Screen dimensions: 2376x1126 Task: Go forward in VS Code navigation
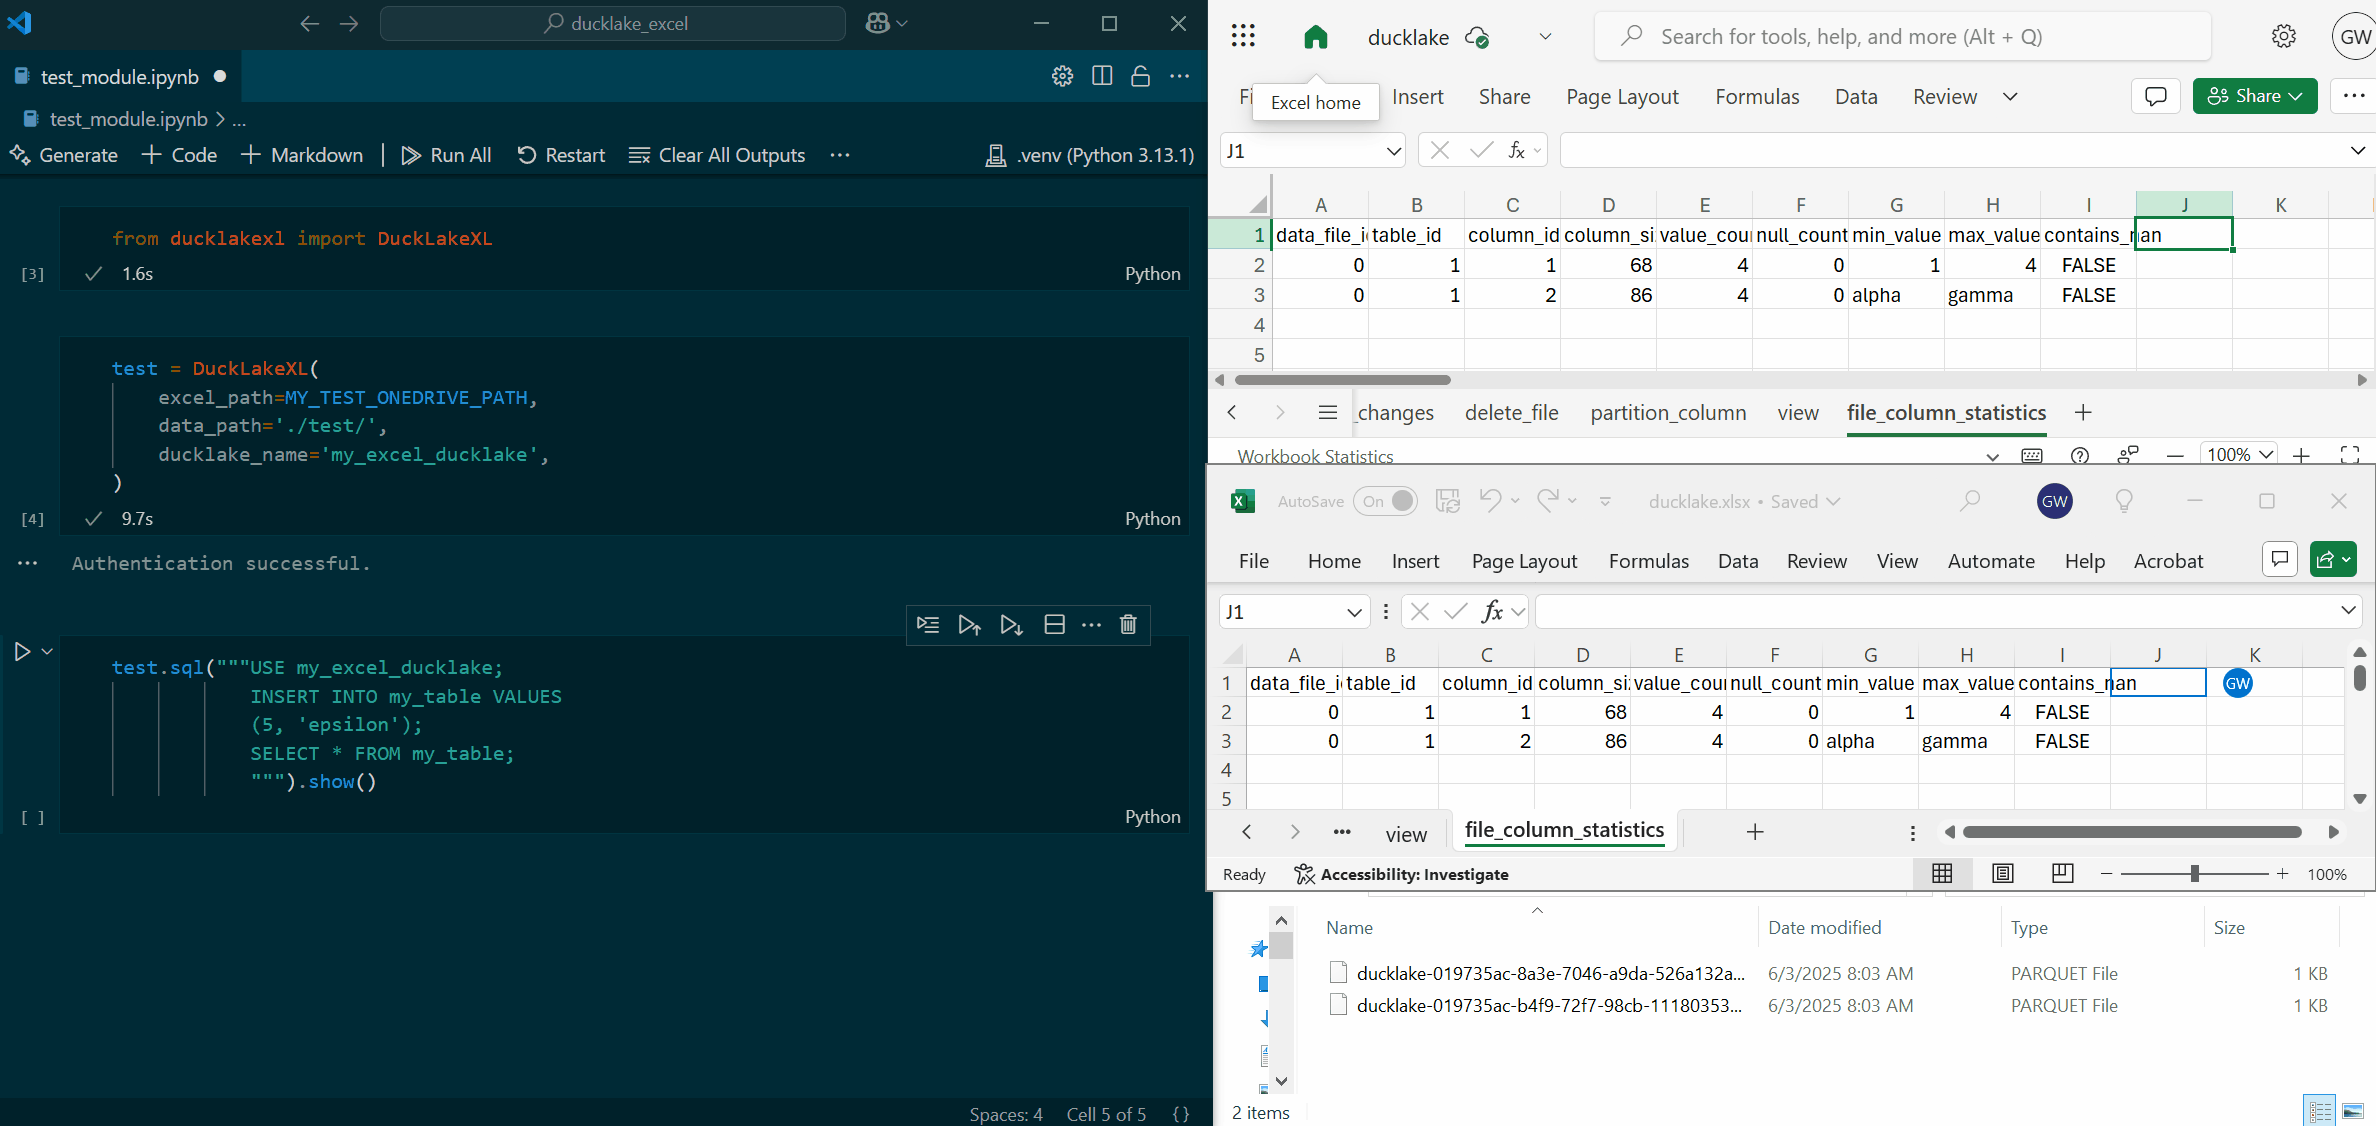tap(349, 23)
